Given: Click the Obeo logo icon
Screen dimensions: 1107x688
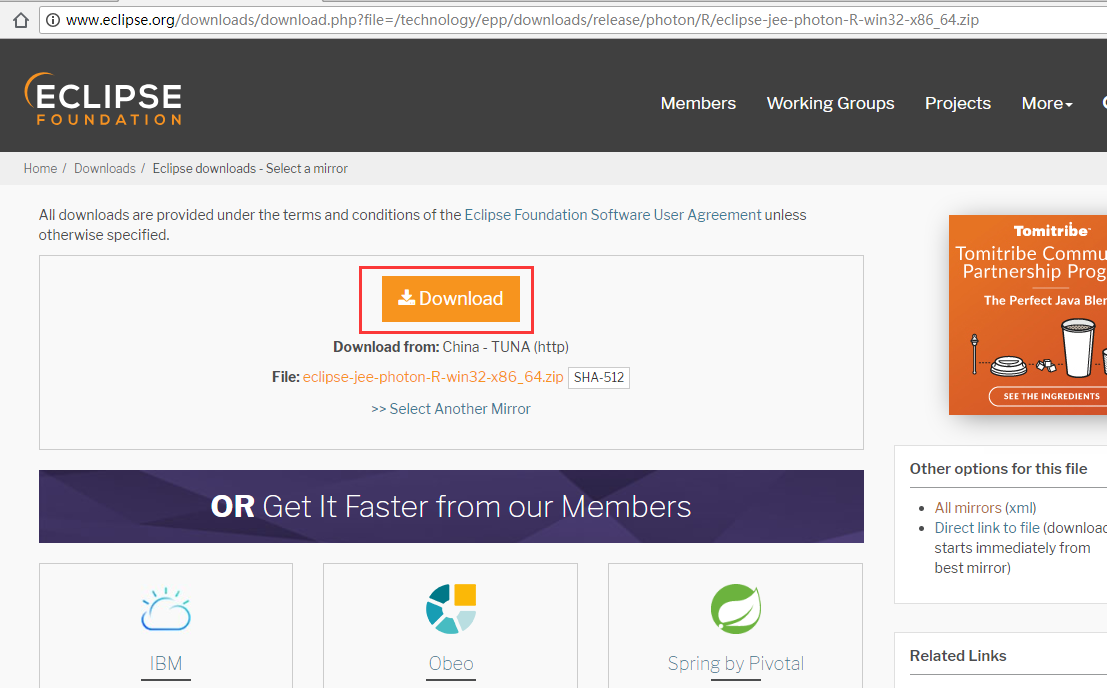Looking at the screenshot, I should pyautogui.click(x=451, y=609).
